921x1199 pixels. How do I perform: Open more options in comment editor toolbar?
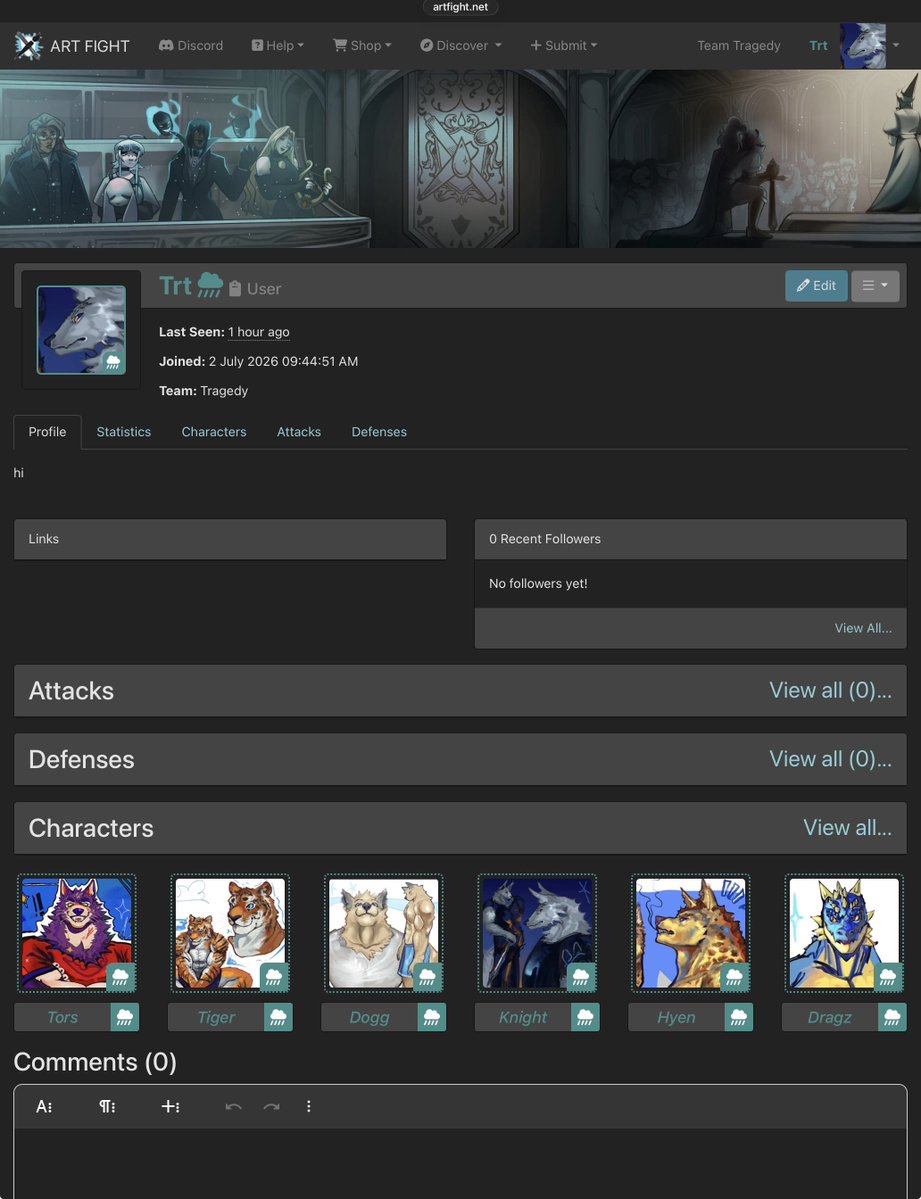click(x=308, y=1106)
